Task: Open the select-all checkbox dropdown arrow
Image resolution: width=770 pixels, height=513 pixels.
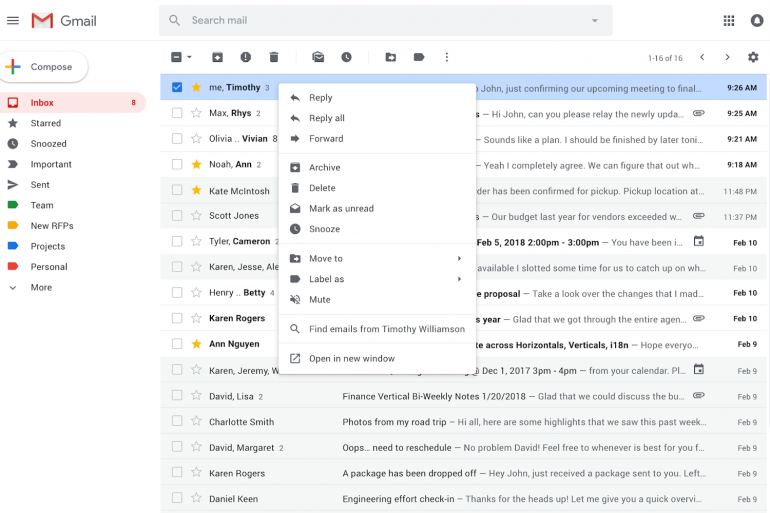Action: pyautogui.click(x=189, y=57)
